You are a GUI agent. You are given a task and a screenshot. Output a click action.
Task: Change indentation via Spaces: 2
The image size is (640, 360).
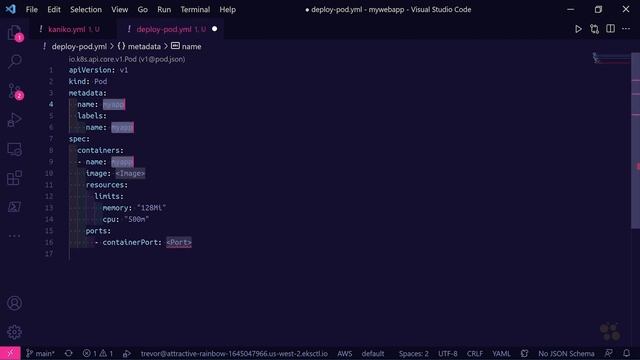tap(413, 353)
